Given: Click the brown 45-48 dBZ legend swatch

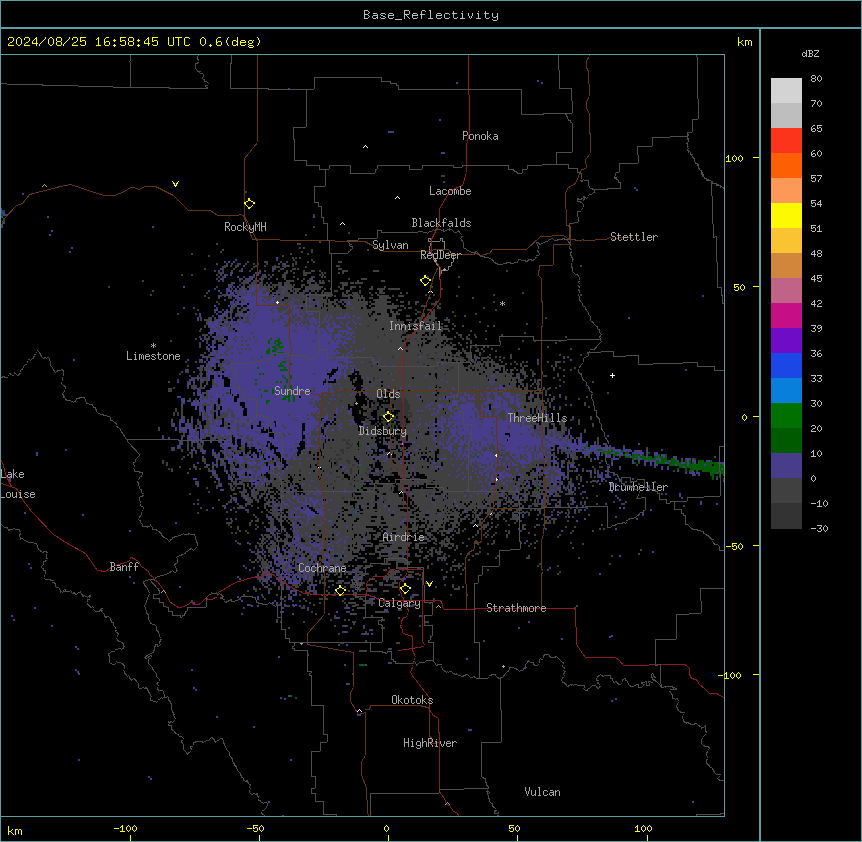Looking at the screenshot, I should 786,266.
